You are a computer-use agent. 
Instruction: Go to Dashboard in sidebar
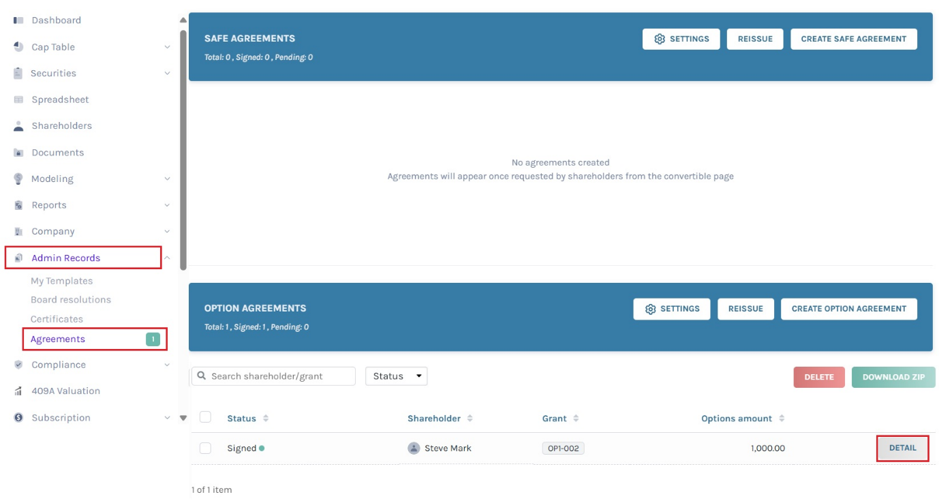(56, 20)
